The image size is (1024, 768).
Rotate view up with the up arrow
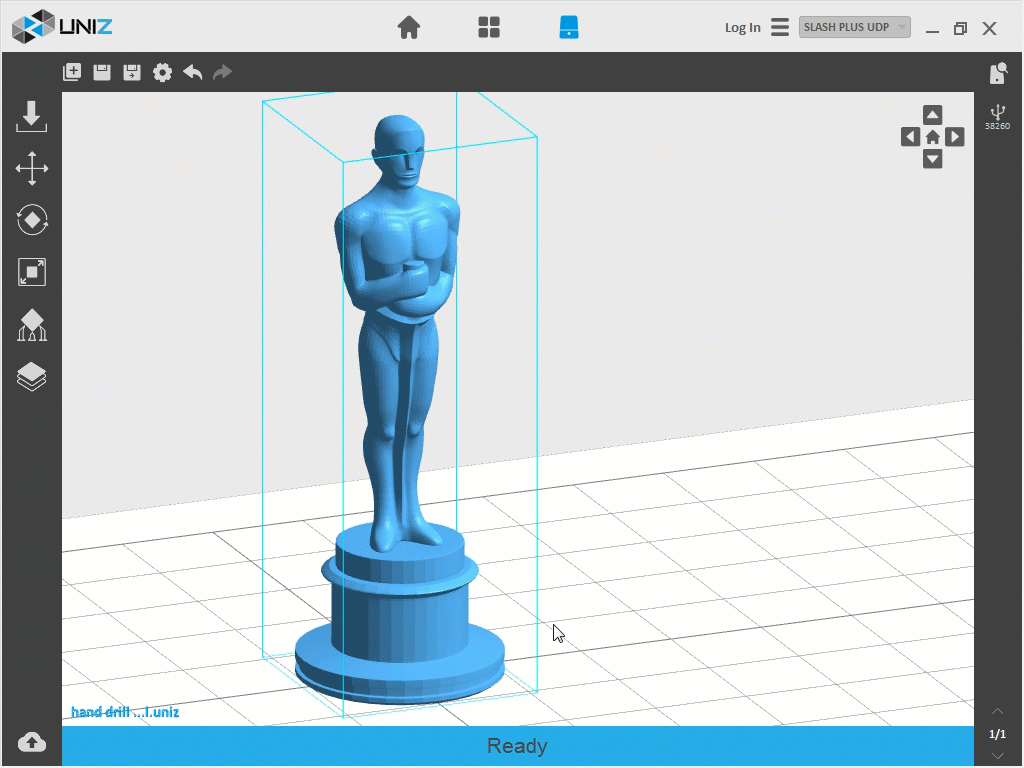(x=933, y=115)
